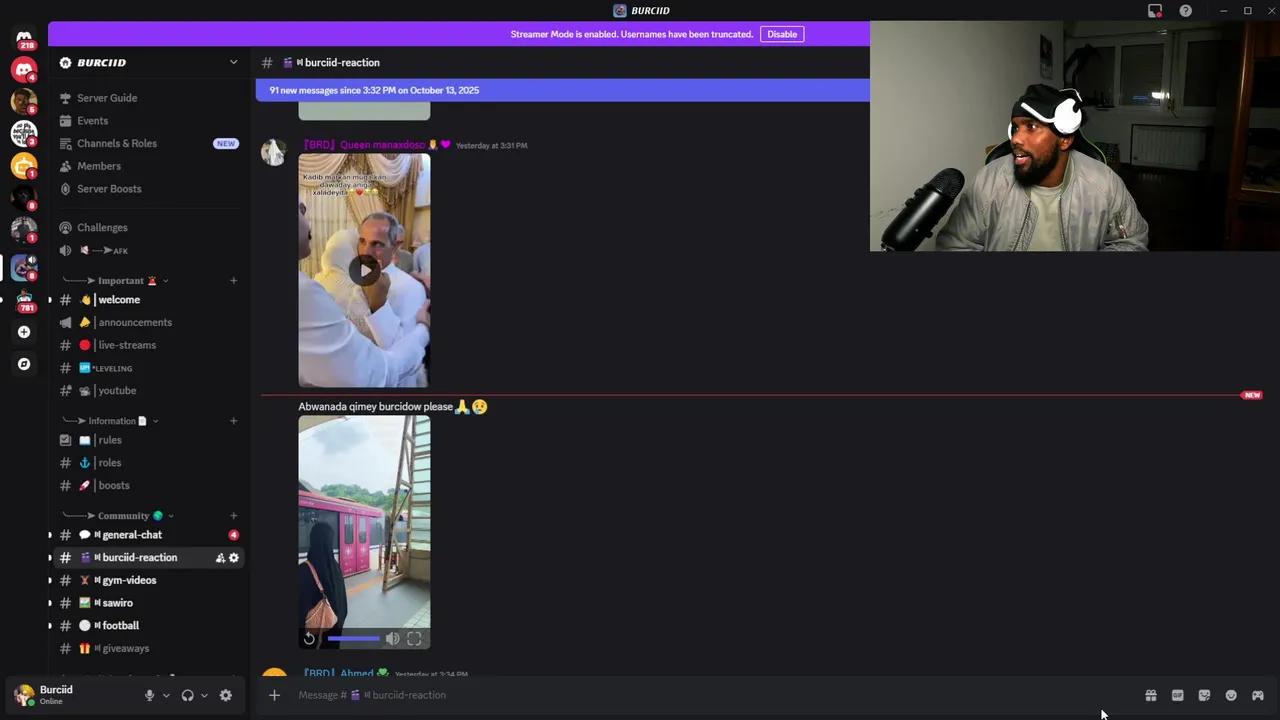Create channel in Community category

click(x=233, y=516)
